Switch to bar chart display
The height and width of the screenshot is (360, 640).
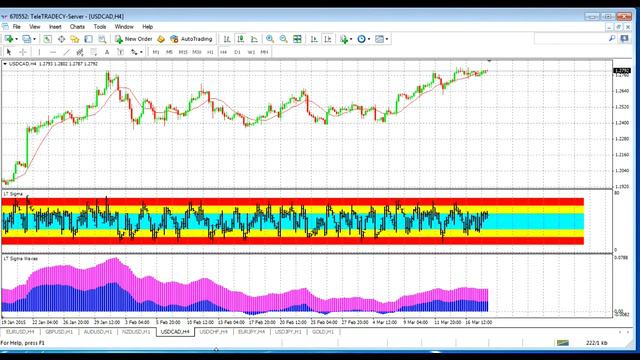click(x=227, y=39)
